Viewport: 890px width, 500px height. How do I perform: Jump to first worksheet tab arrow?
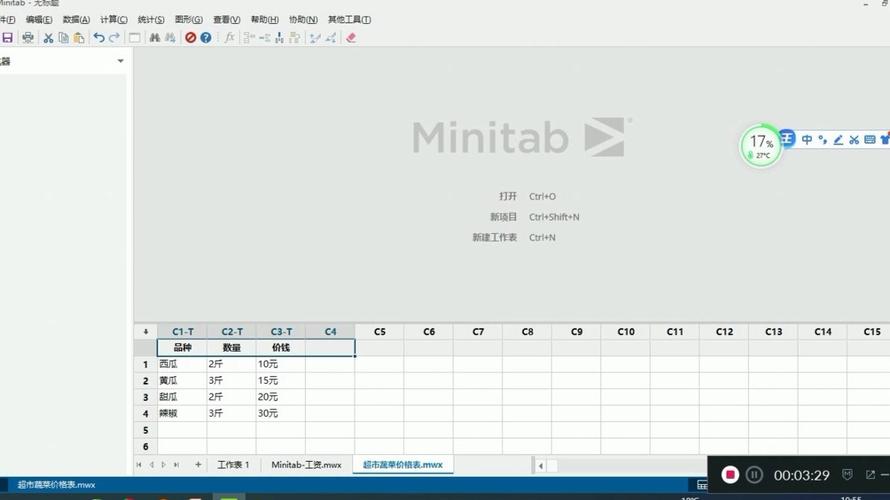click(139, 464)
